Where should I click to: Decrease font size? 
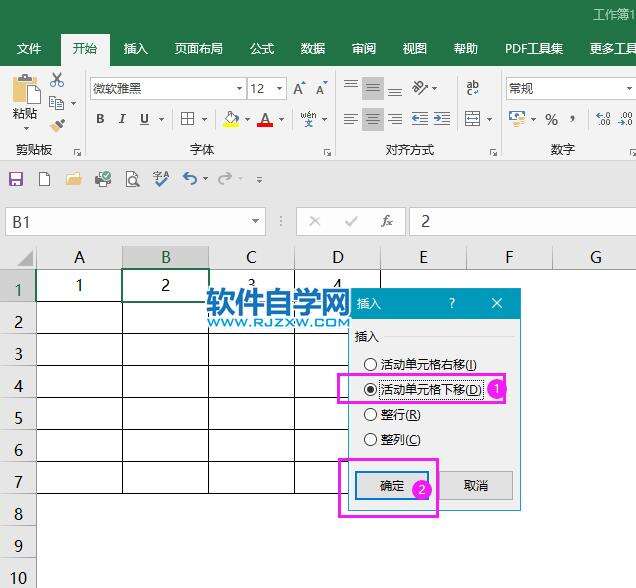tap(322, 88)
